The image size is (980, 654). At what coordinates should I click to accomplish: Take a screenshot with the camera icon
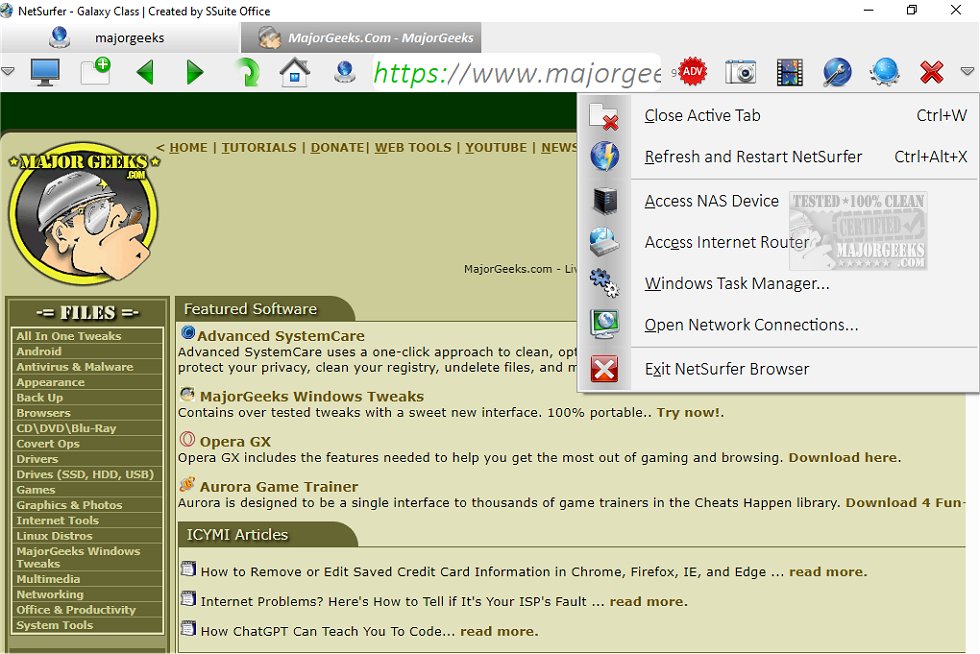point(741,73)
